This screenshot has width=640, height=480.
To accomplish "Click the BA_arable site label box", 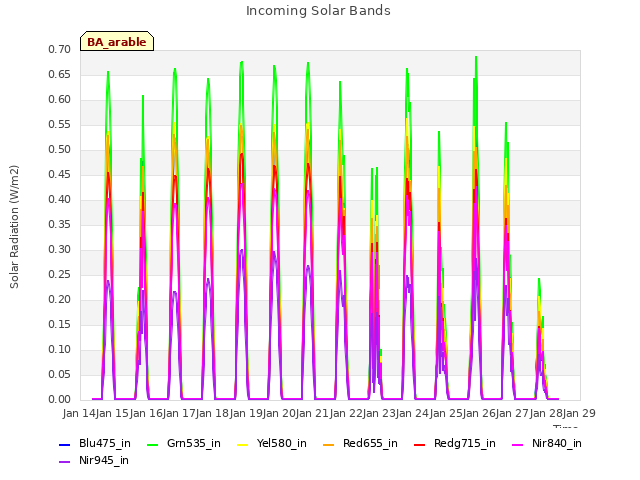I will point(117,41).
